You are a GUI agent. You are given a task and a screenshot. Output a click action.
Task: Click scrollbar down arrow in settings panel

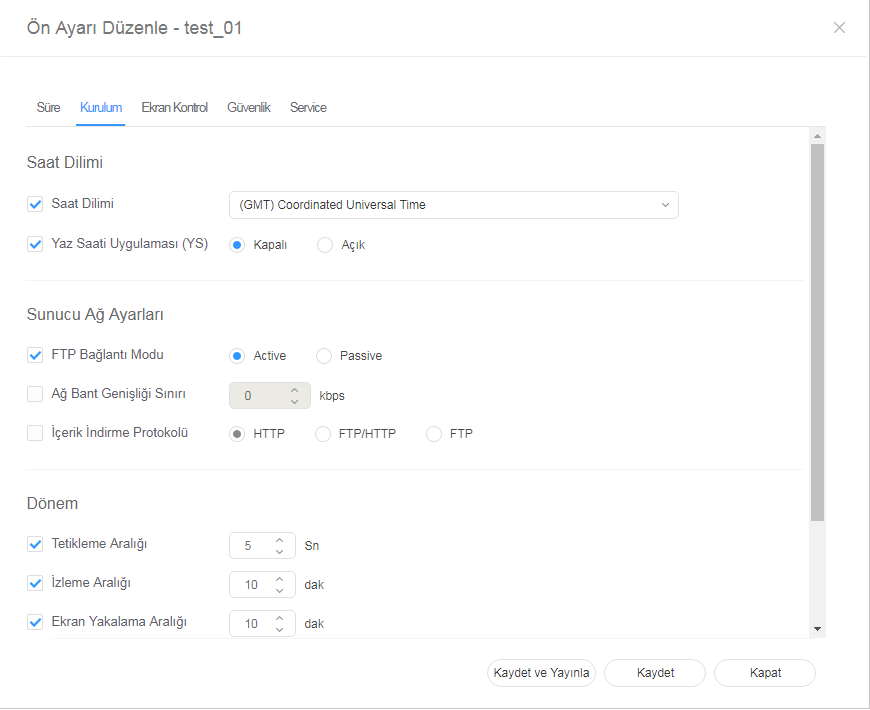point(817,629)
